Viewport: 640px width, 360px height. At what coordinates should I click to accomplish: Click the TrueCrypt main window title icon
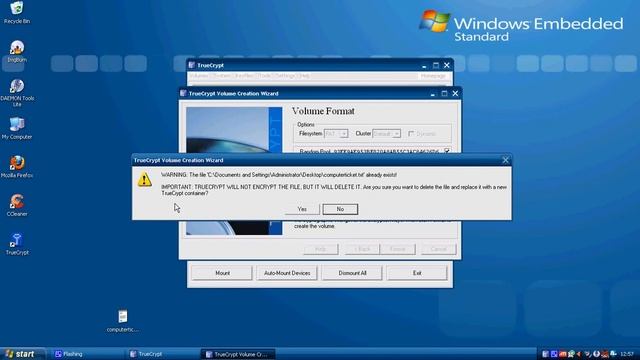pos(192,65)
